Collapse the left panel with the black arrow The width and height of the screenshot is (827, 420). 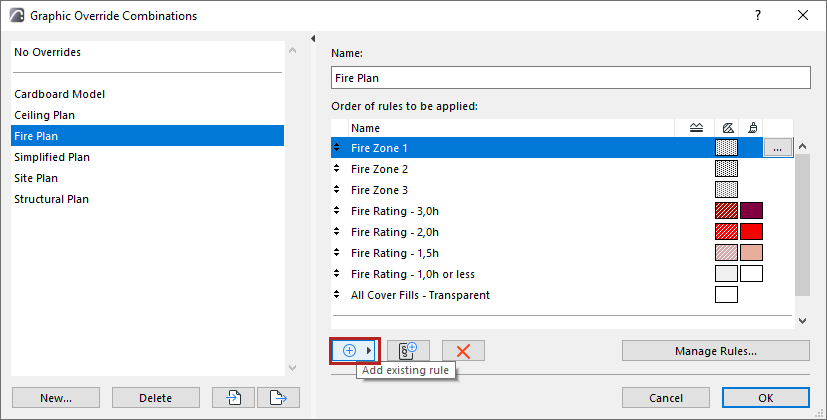[313, 39]
